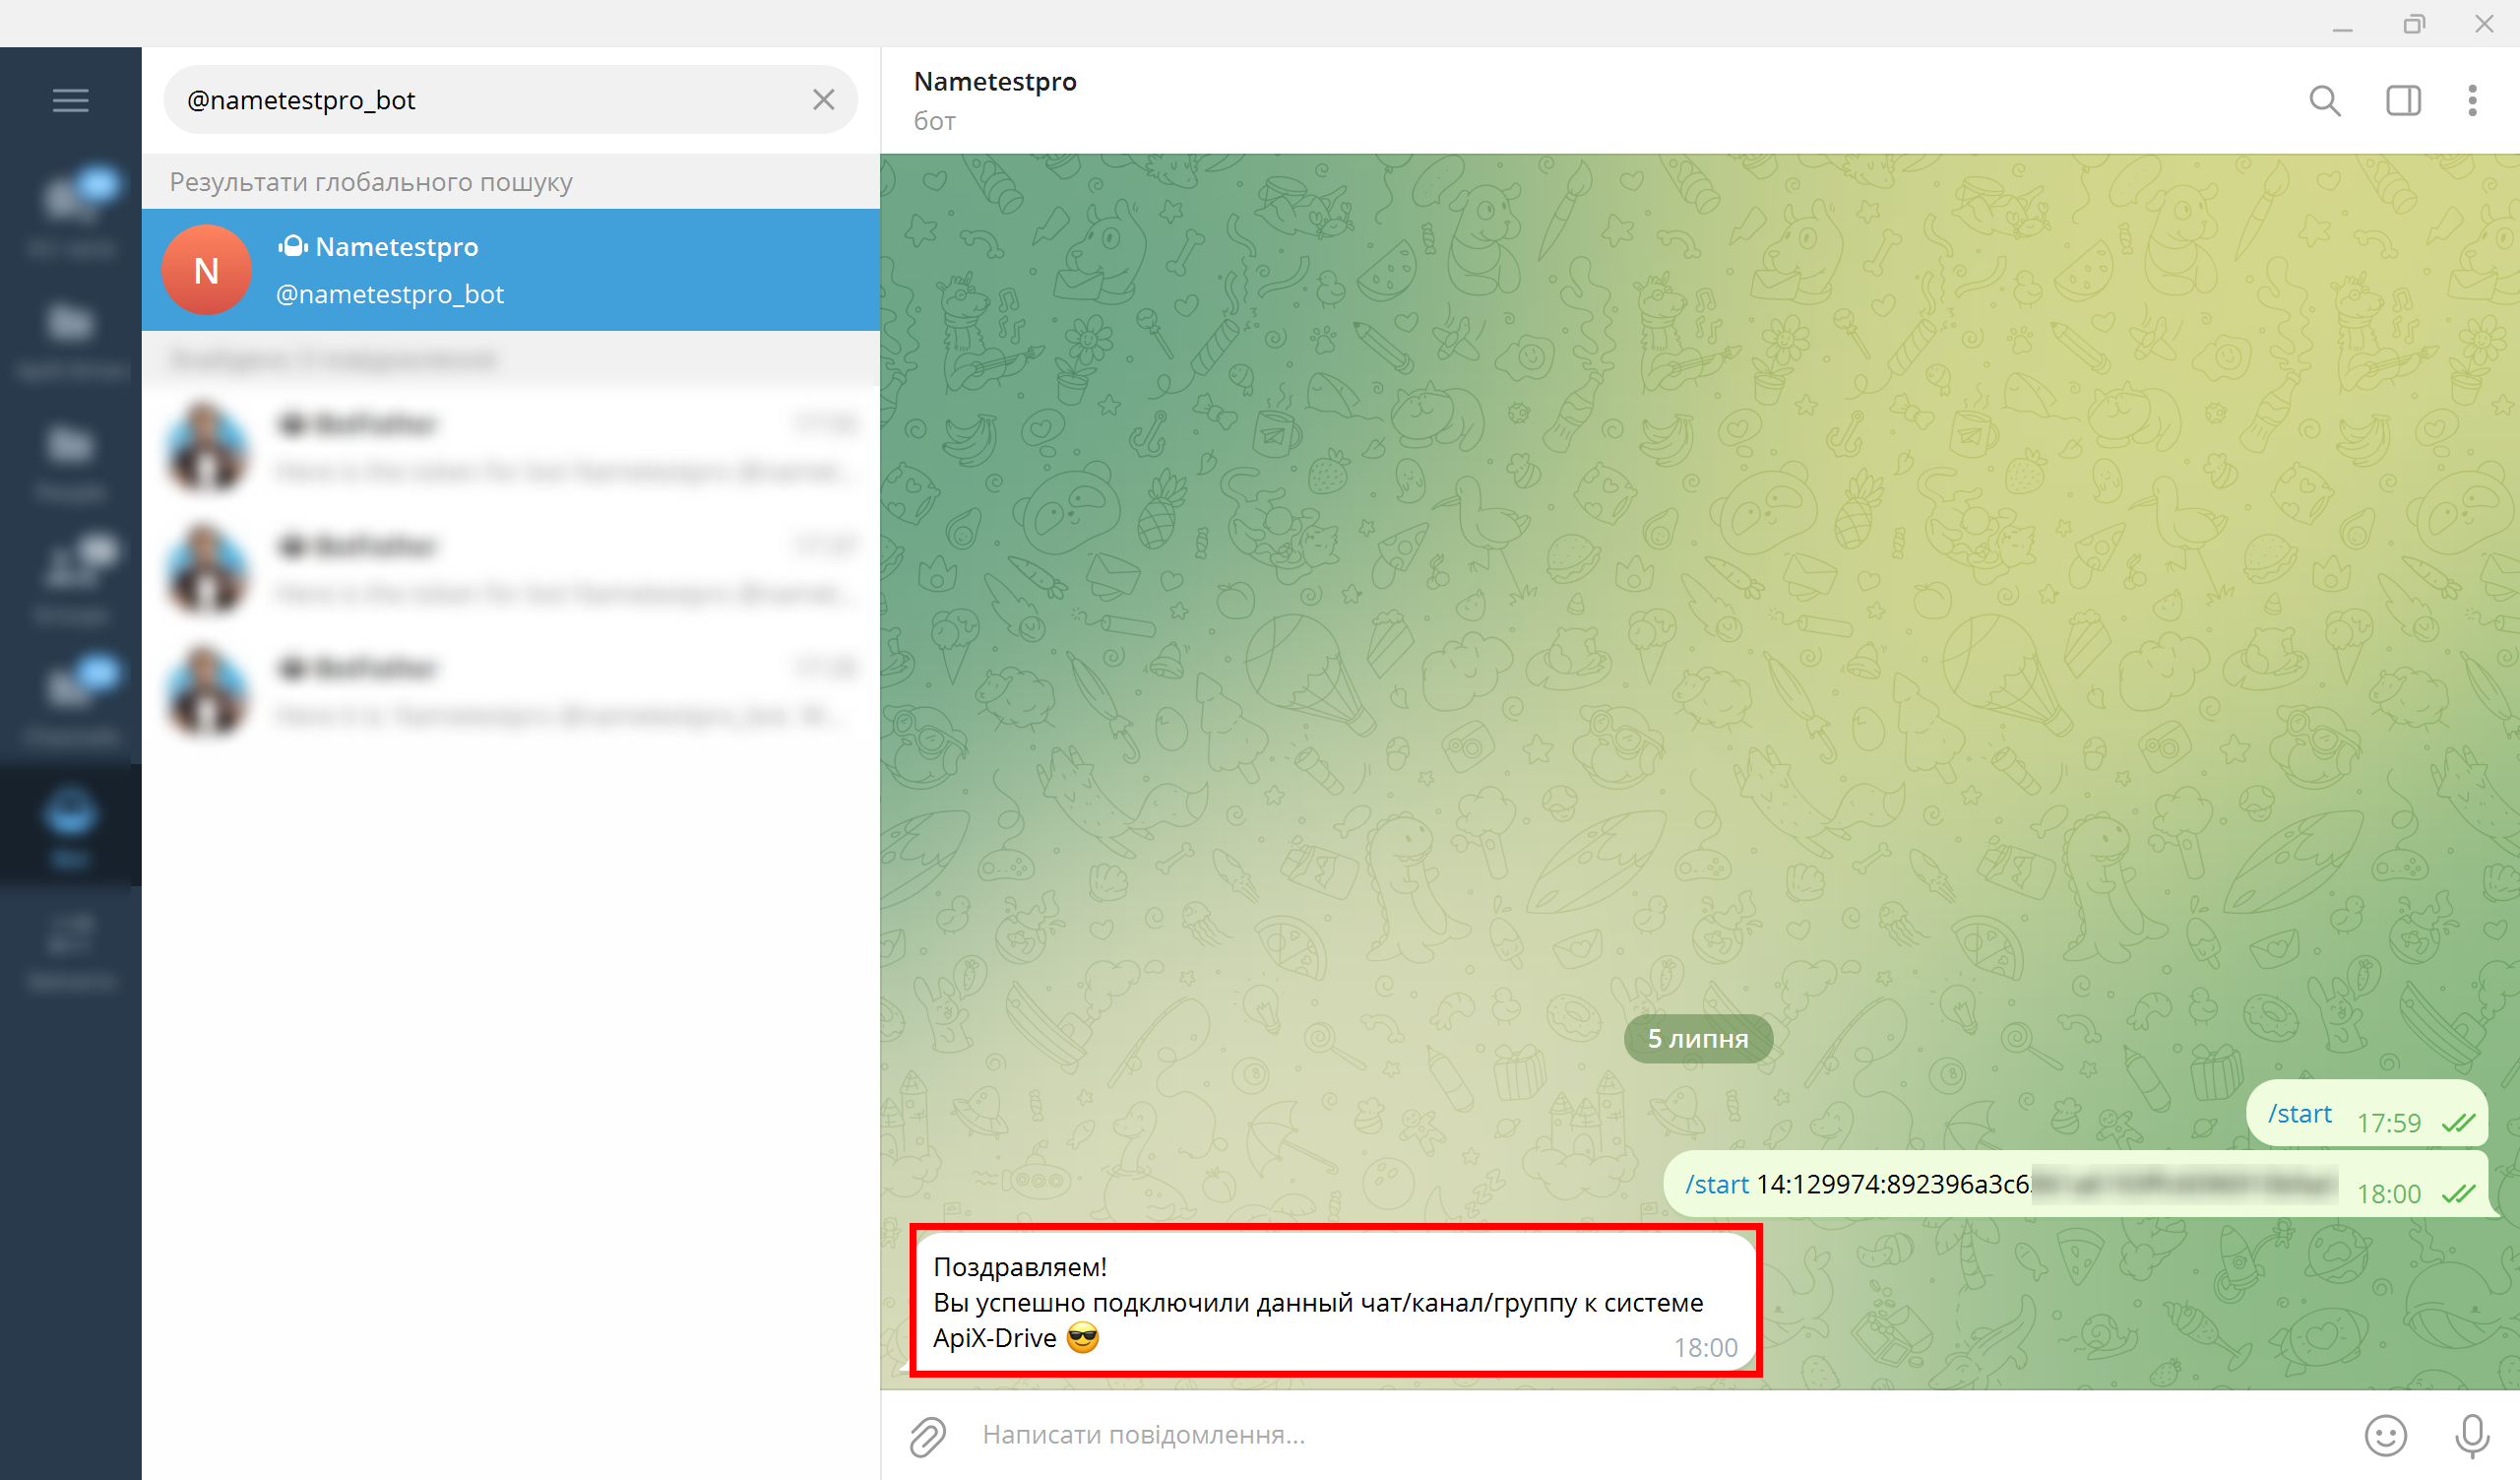
Task: Open chat options three-dot menu
Action: coord(2472,100)
